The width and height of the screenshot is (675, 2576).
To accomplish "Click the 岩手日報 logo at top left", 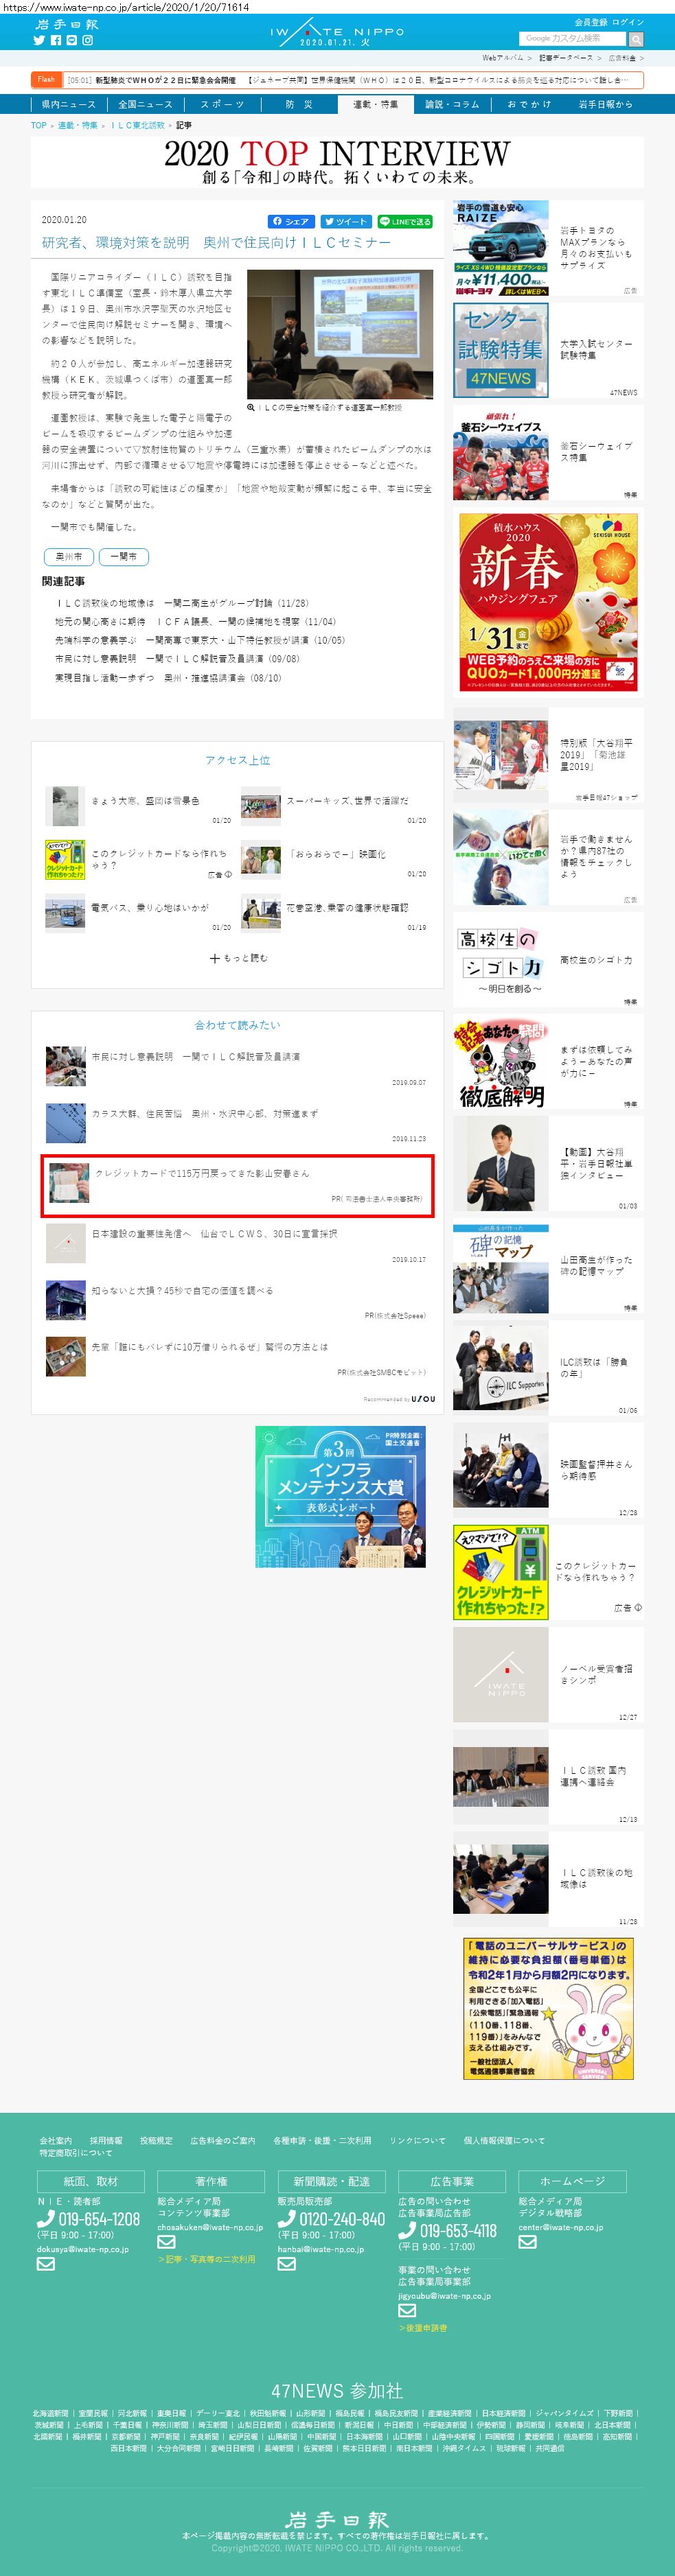I will tap(66, 24).
